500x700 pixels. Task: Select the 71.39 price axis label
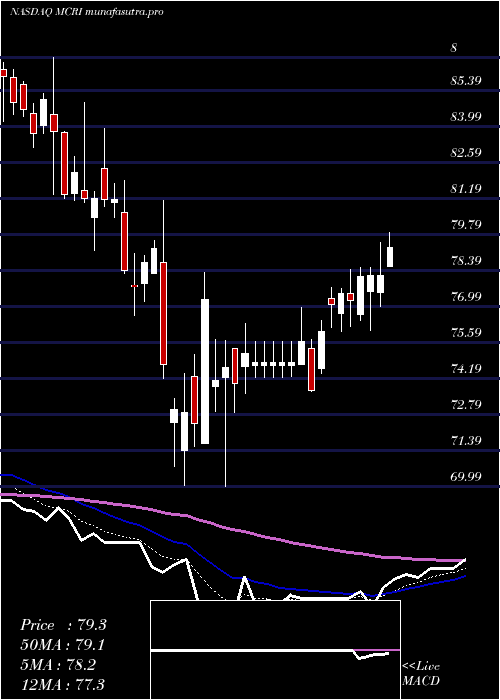[466, 441]
